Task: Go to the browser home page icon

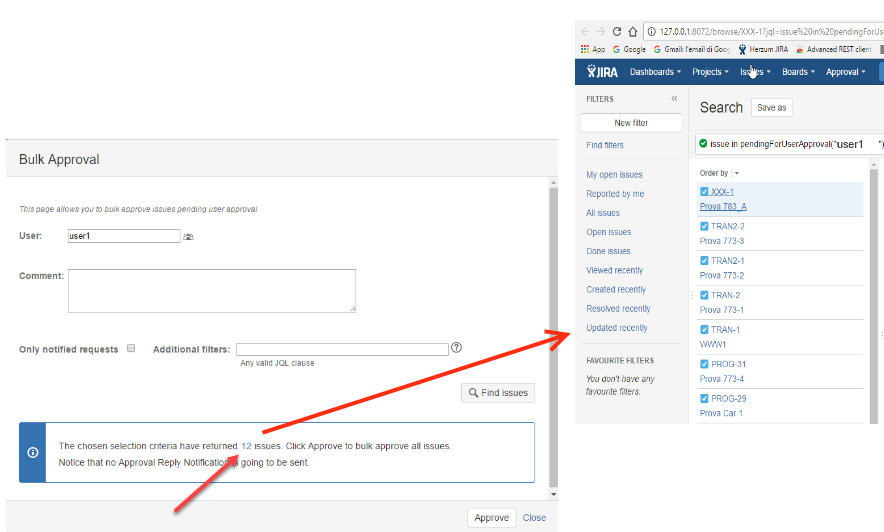Action: click(633, 31)
